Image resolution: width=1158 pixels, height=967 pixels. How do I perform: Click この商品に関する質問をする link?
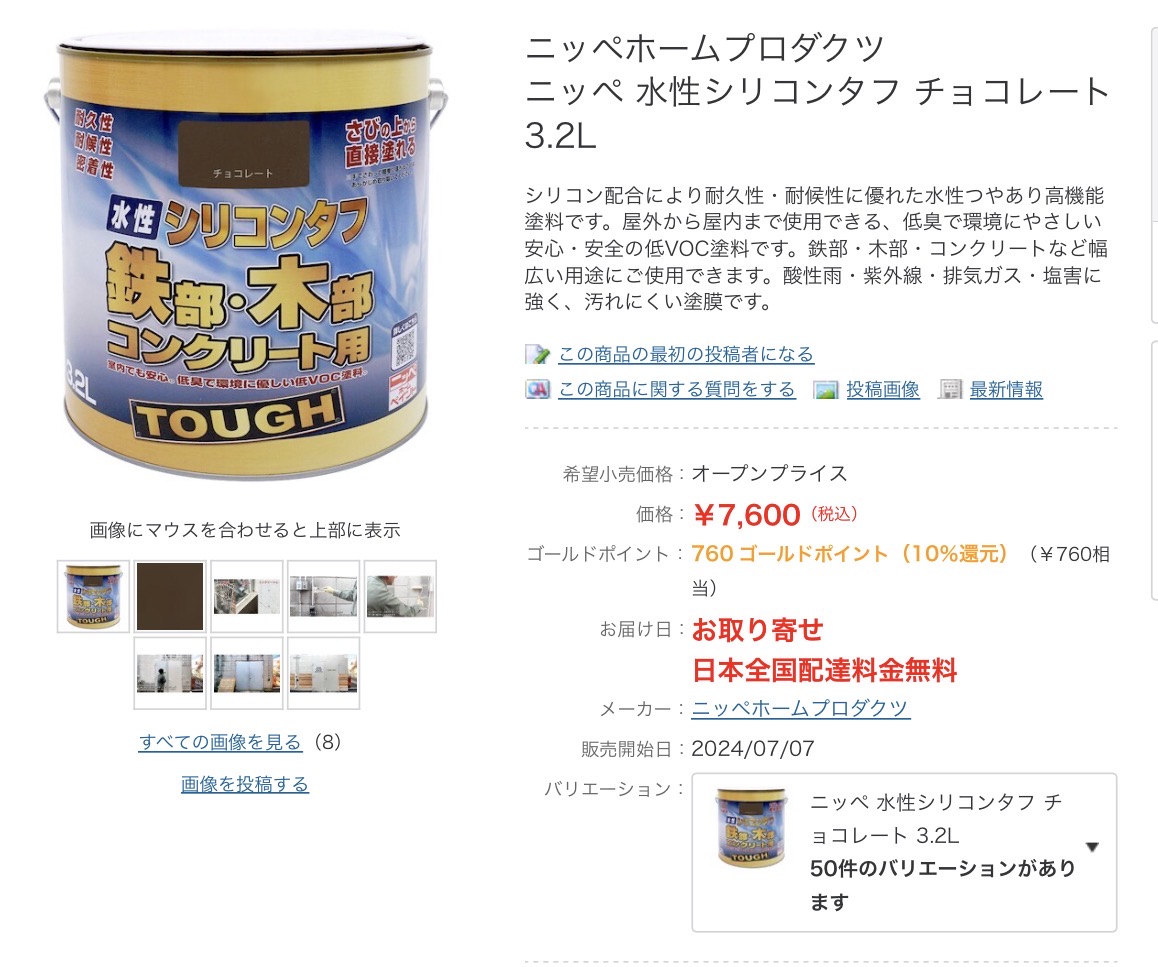[676, 389]
